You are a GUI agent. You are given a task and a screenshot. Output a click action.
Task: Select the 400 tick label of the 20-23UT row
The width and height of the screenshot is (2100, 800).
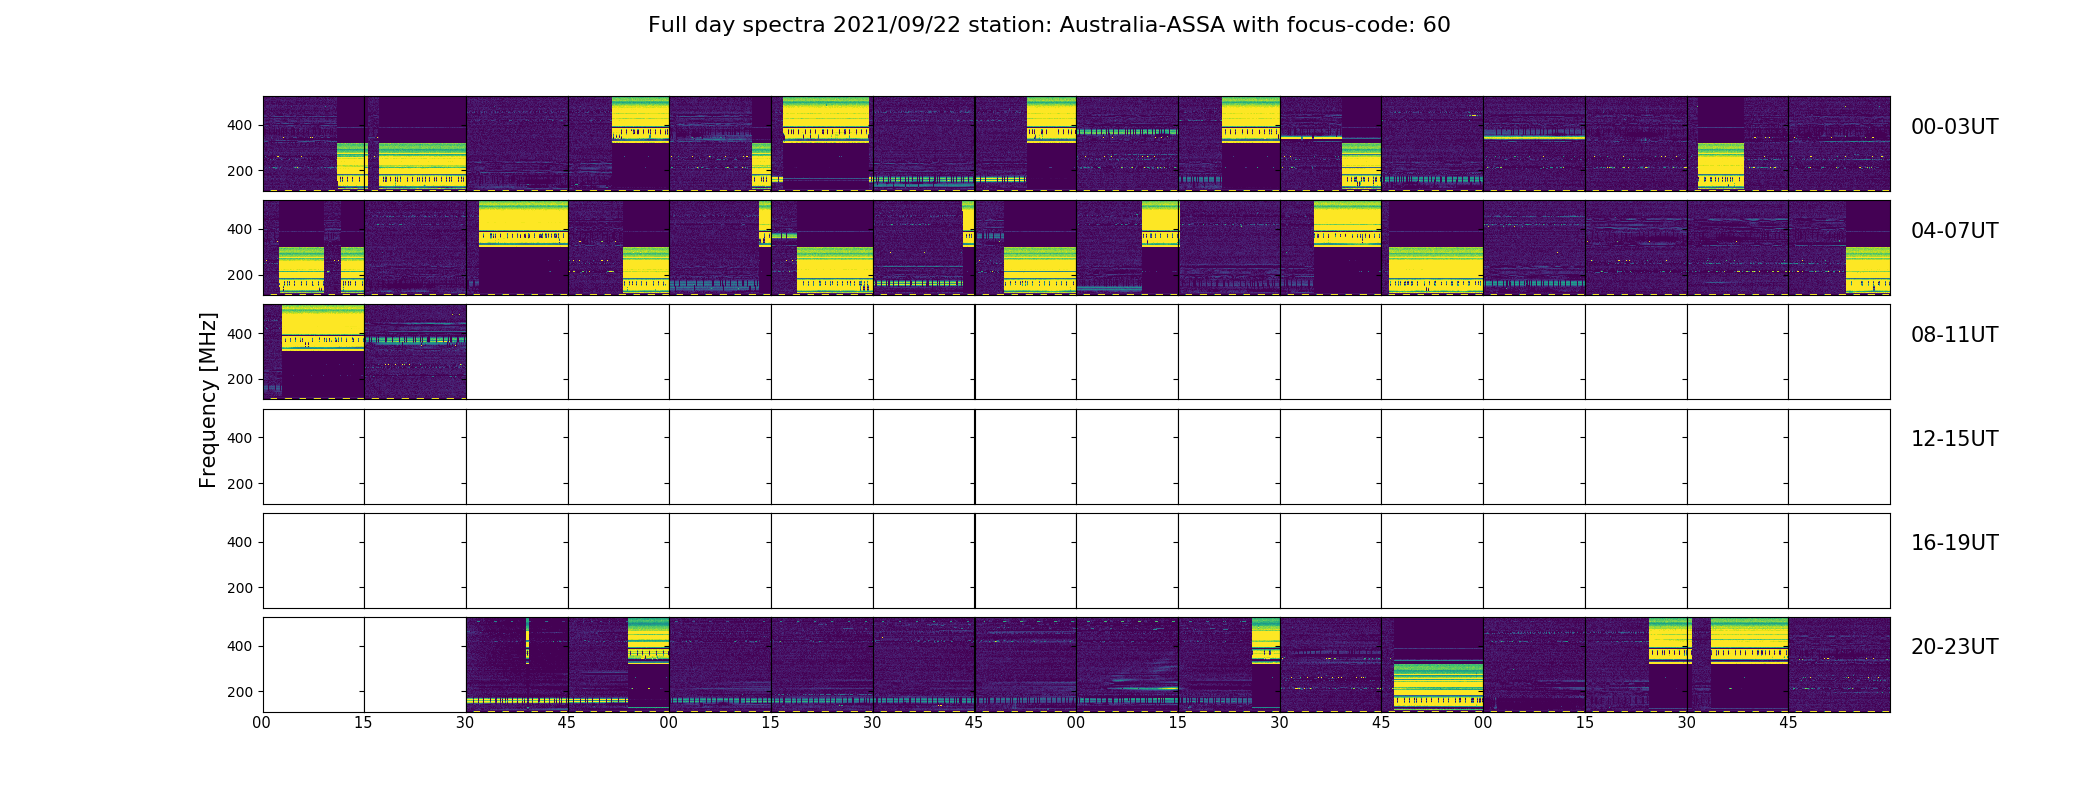(240, 646)
